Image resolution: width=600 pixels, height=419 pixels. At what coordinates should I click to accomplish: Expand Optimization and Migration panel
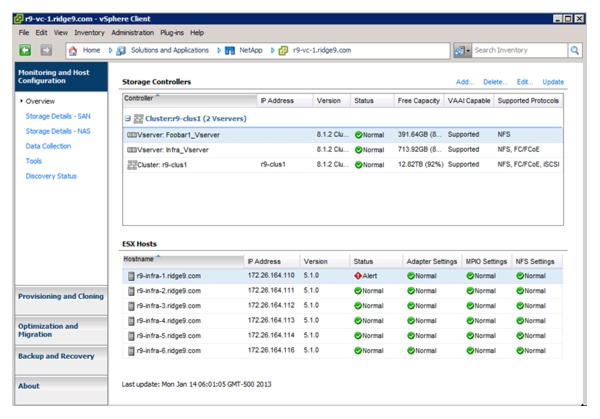61,330
